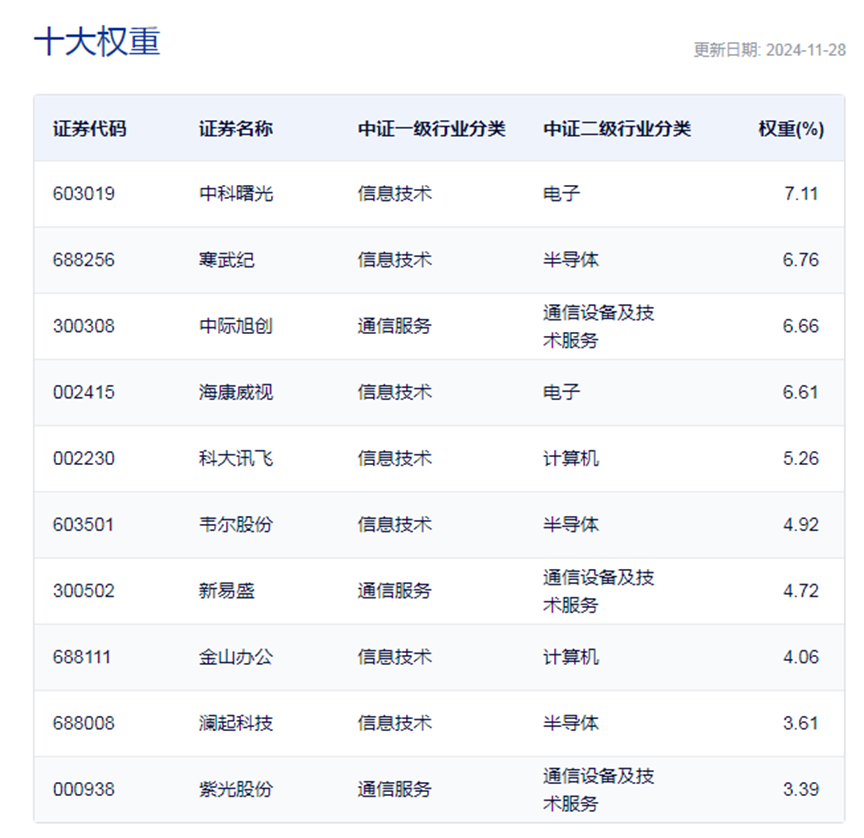The width and height of the screenshot is (864, 838).
Task: Select 信息技术 in the 金山办公 row
Action: tap(395, 657)
